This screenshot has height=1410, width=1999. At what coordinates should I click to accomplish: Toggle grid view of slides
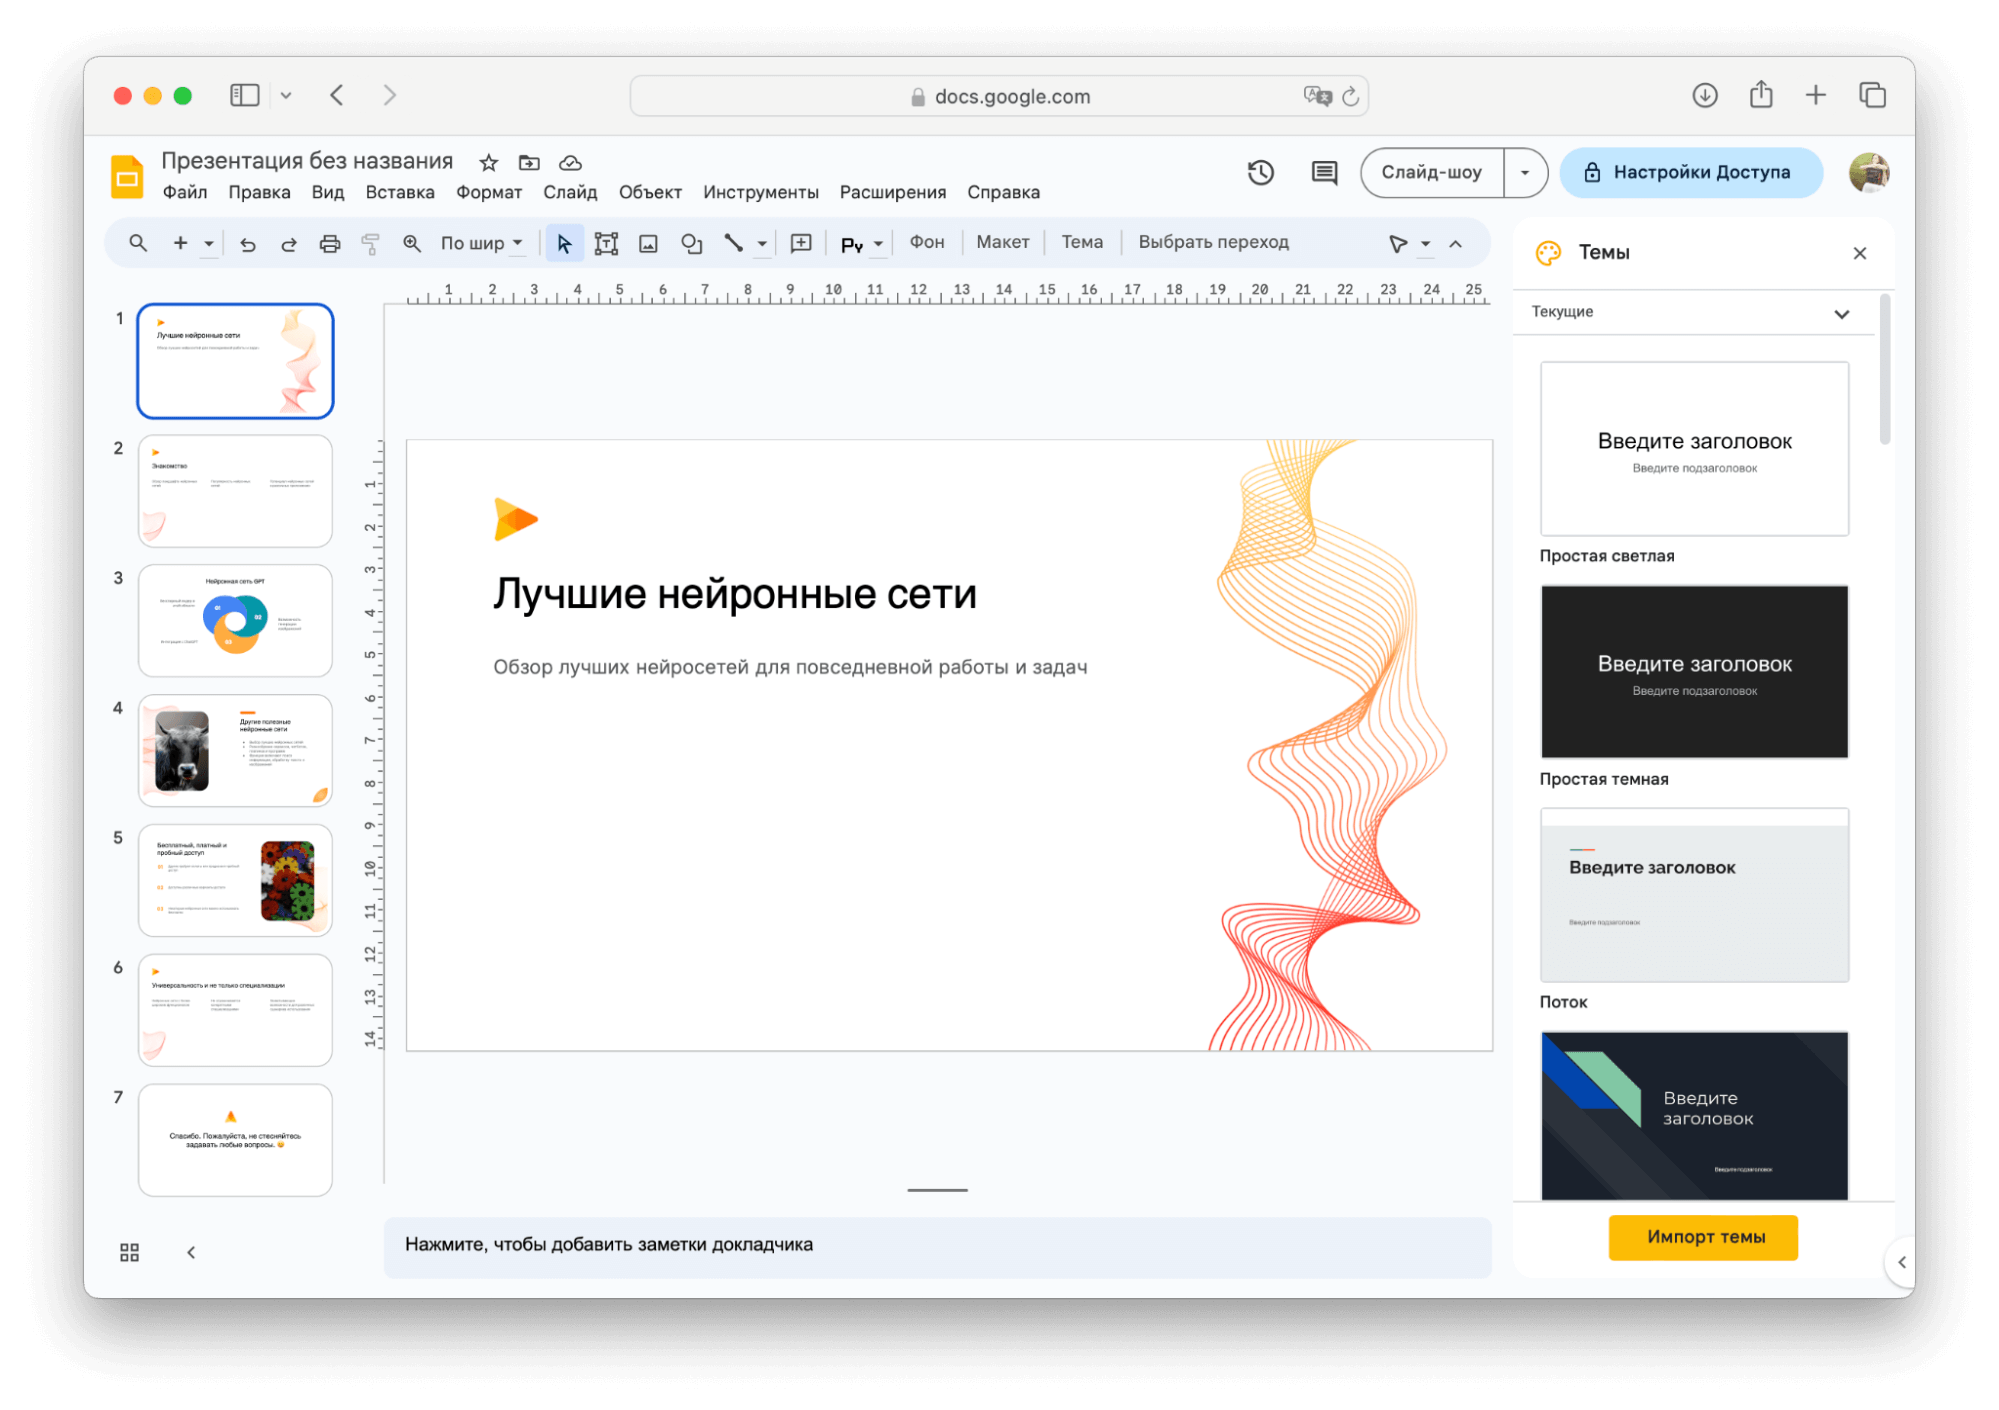point(129,1252)
